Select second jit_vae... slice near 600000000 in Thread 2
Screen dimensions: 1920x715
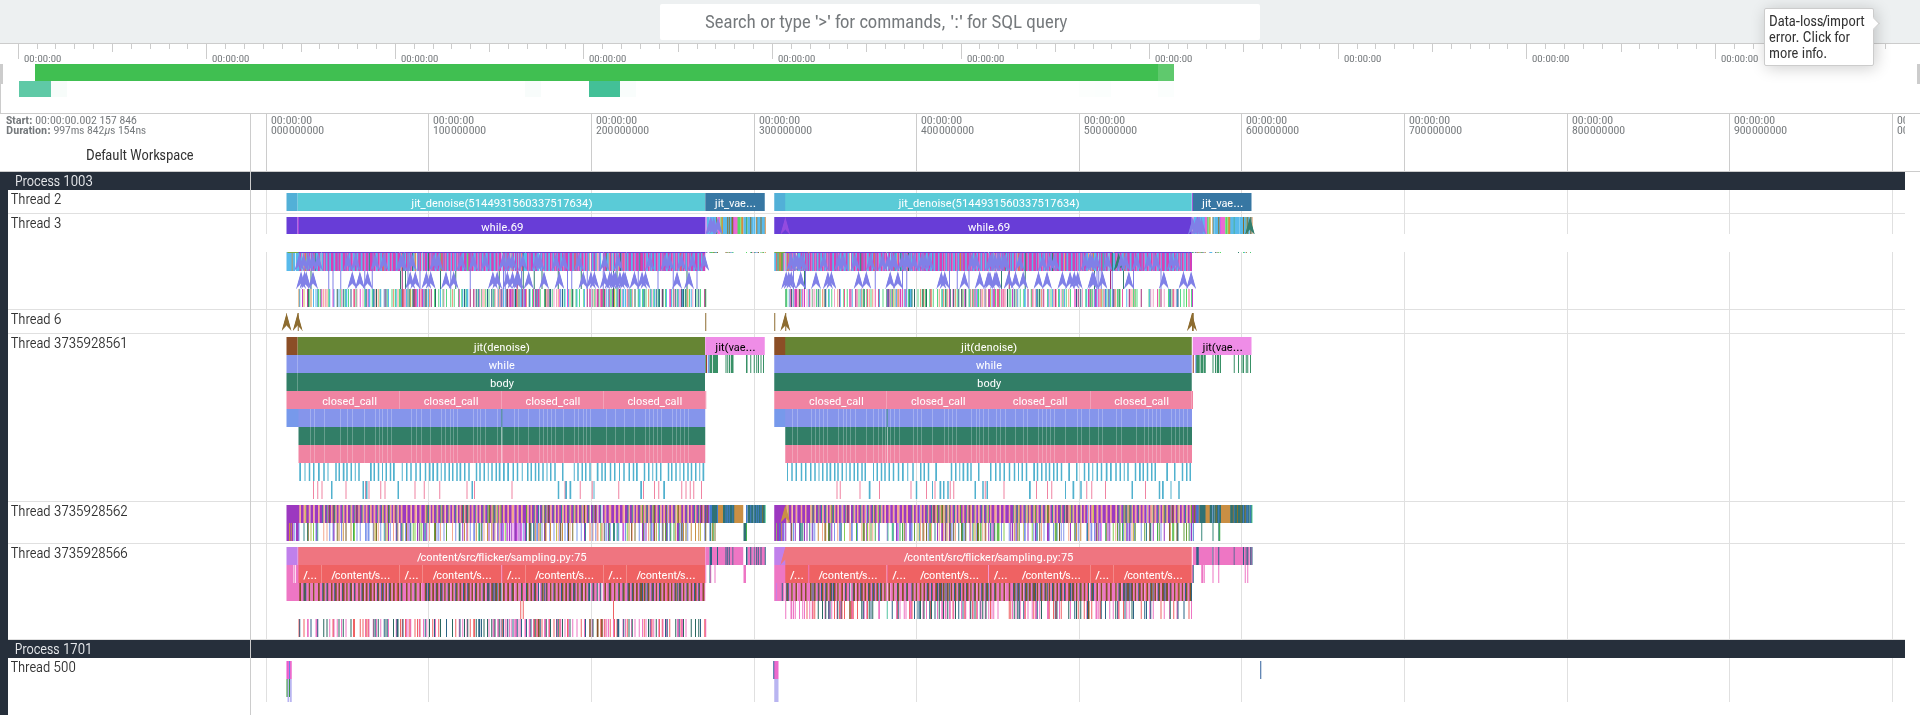click(1222, 203)
